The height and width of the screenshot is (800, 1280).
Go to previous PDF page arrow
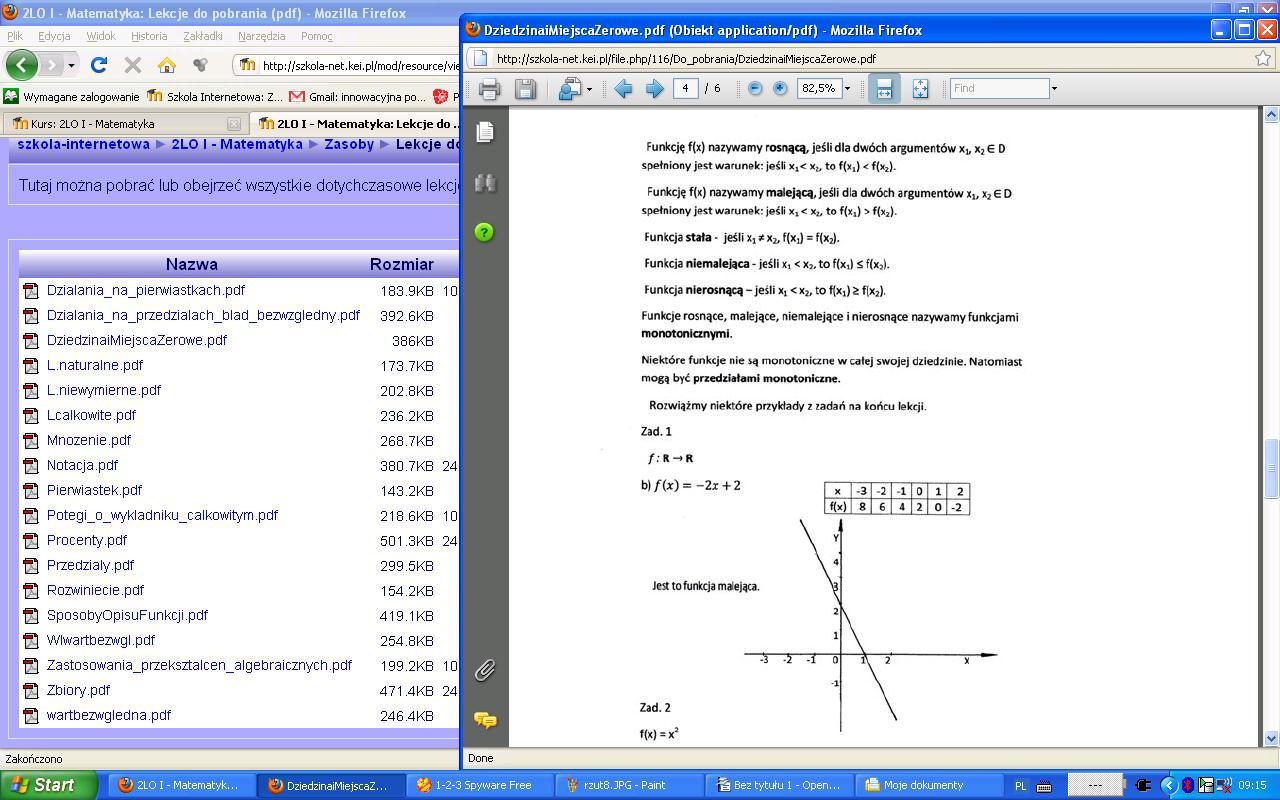pos(623,89)
